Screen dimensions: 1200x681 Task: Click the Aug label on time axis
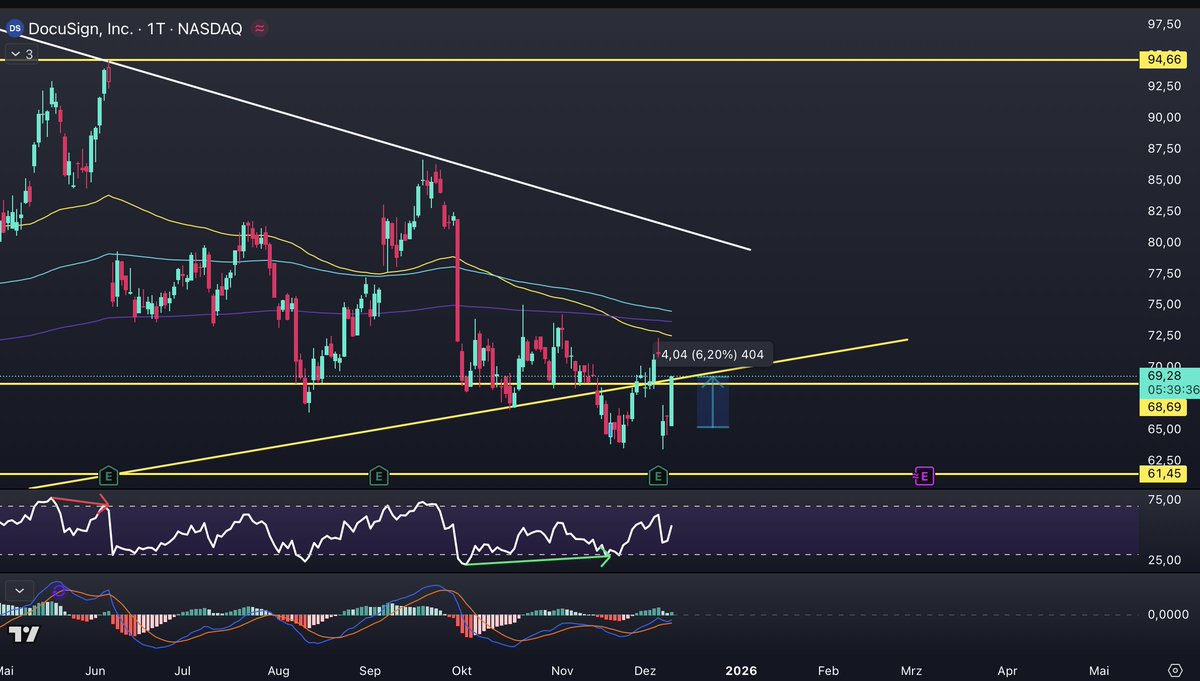pos(279,669)
